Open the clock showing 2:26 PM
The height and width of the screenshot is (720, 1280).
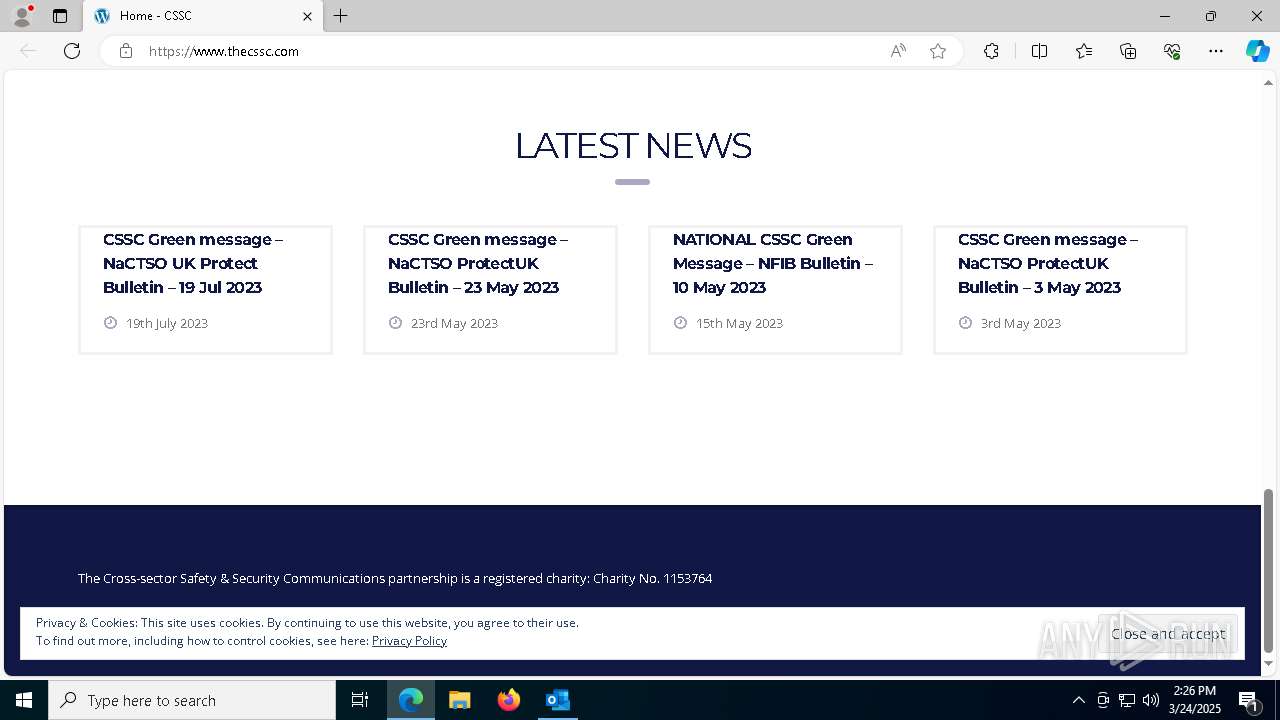(x=1195, y=700)
